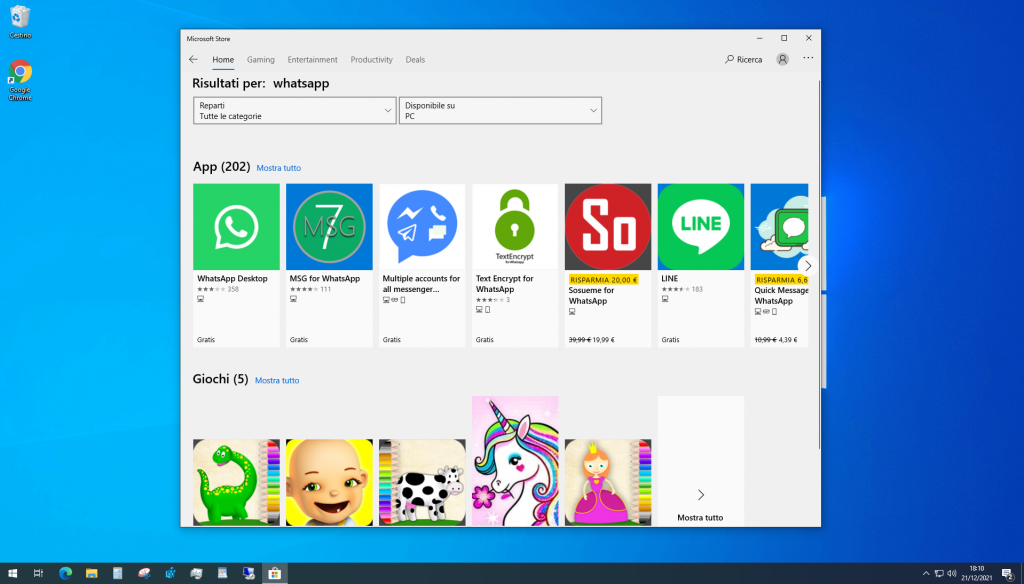1024x584 pixels.
Task: Click the Multiple accounts messenger app icon
Action: pyautogui.click(x=422, y=227)
